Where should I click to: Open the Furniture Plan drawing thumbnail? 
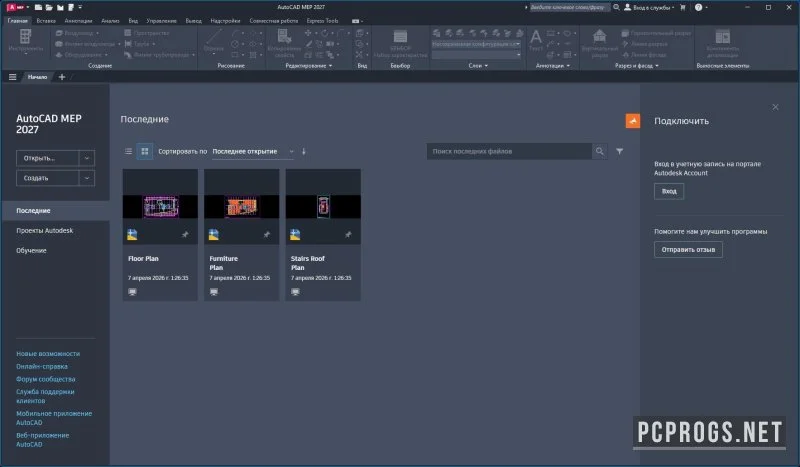pyautogui.click(x=242, y=207)
